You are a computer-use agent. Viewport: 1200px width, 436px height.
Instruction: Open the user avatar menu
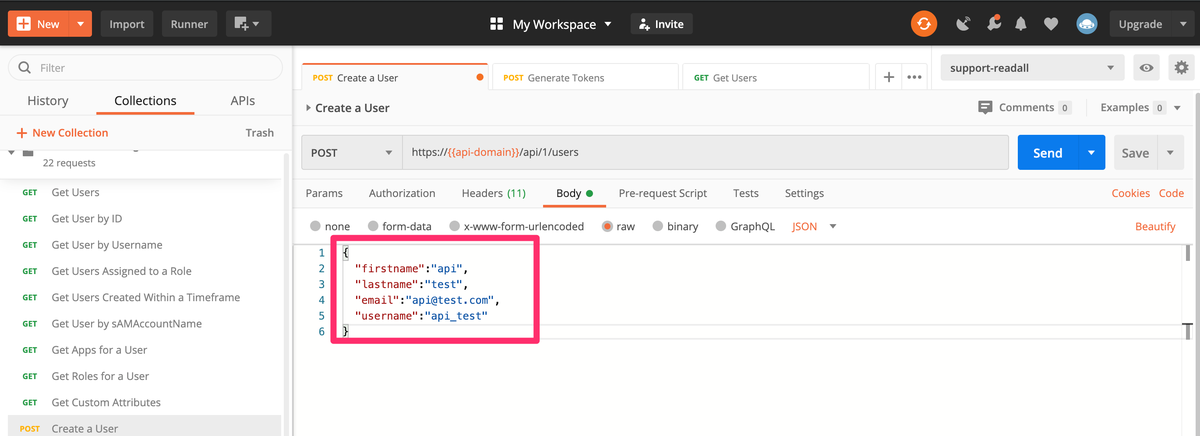1087,24
